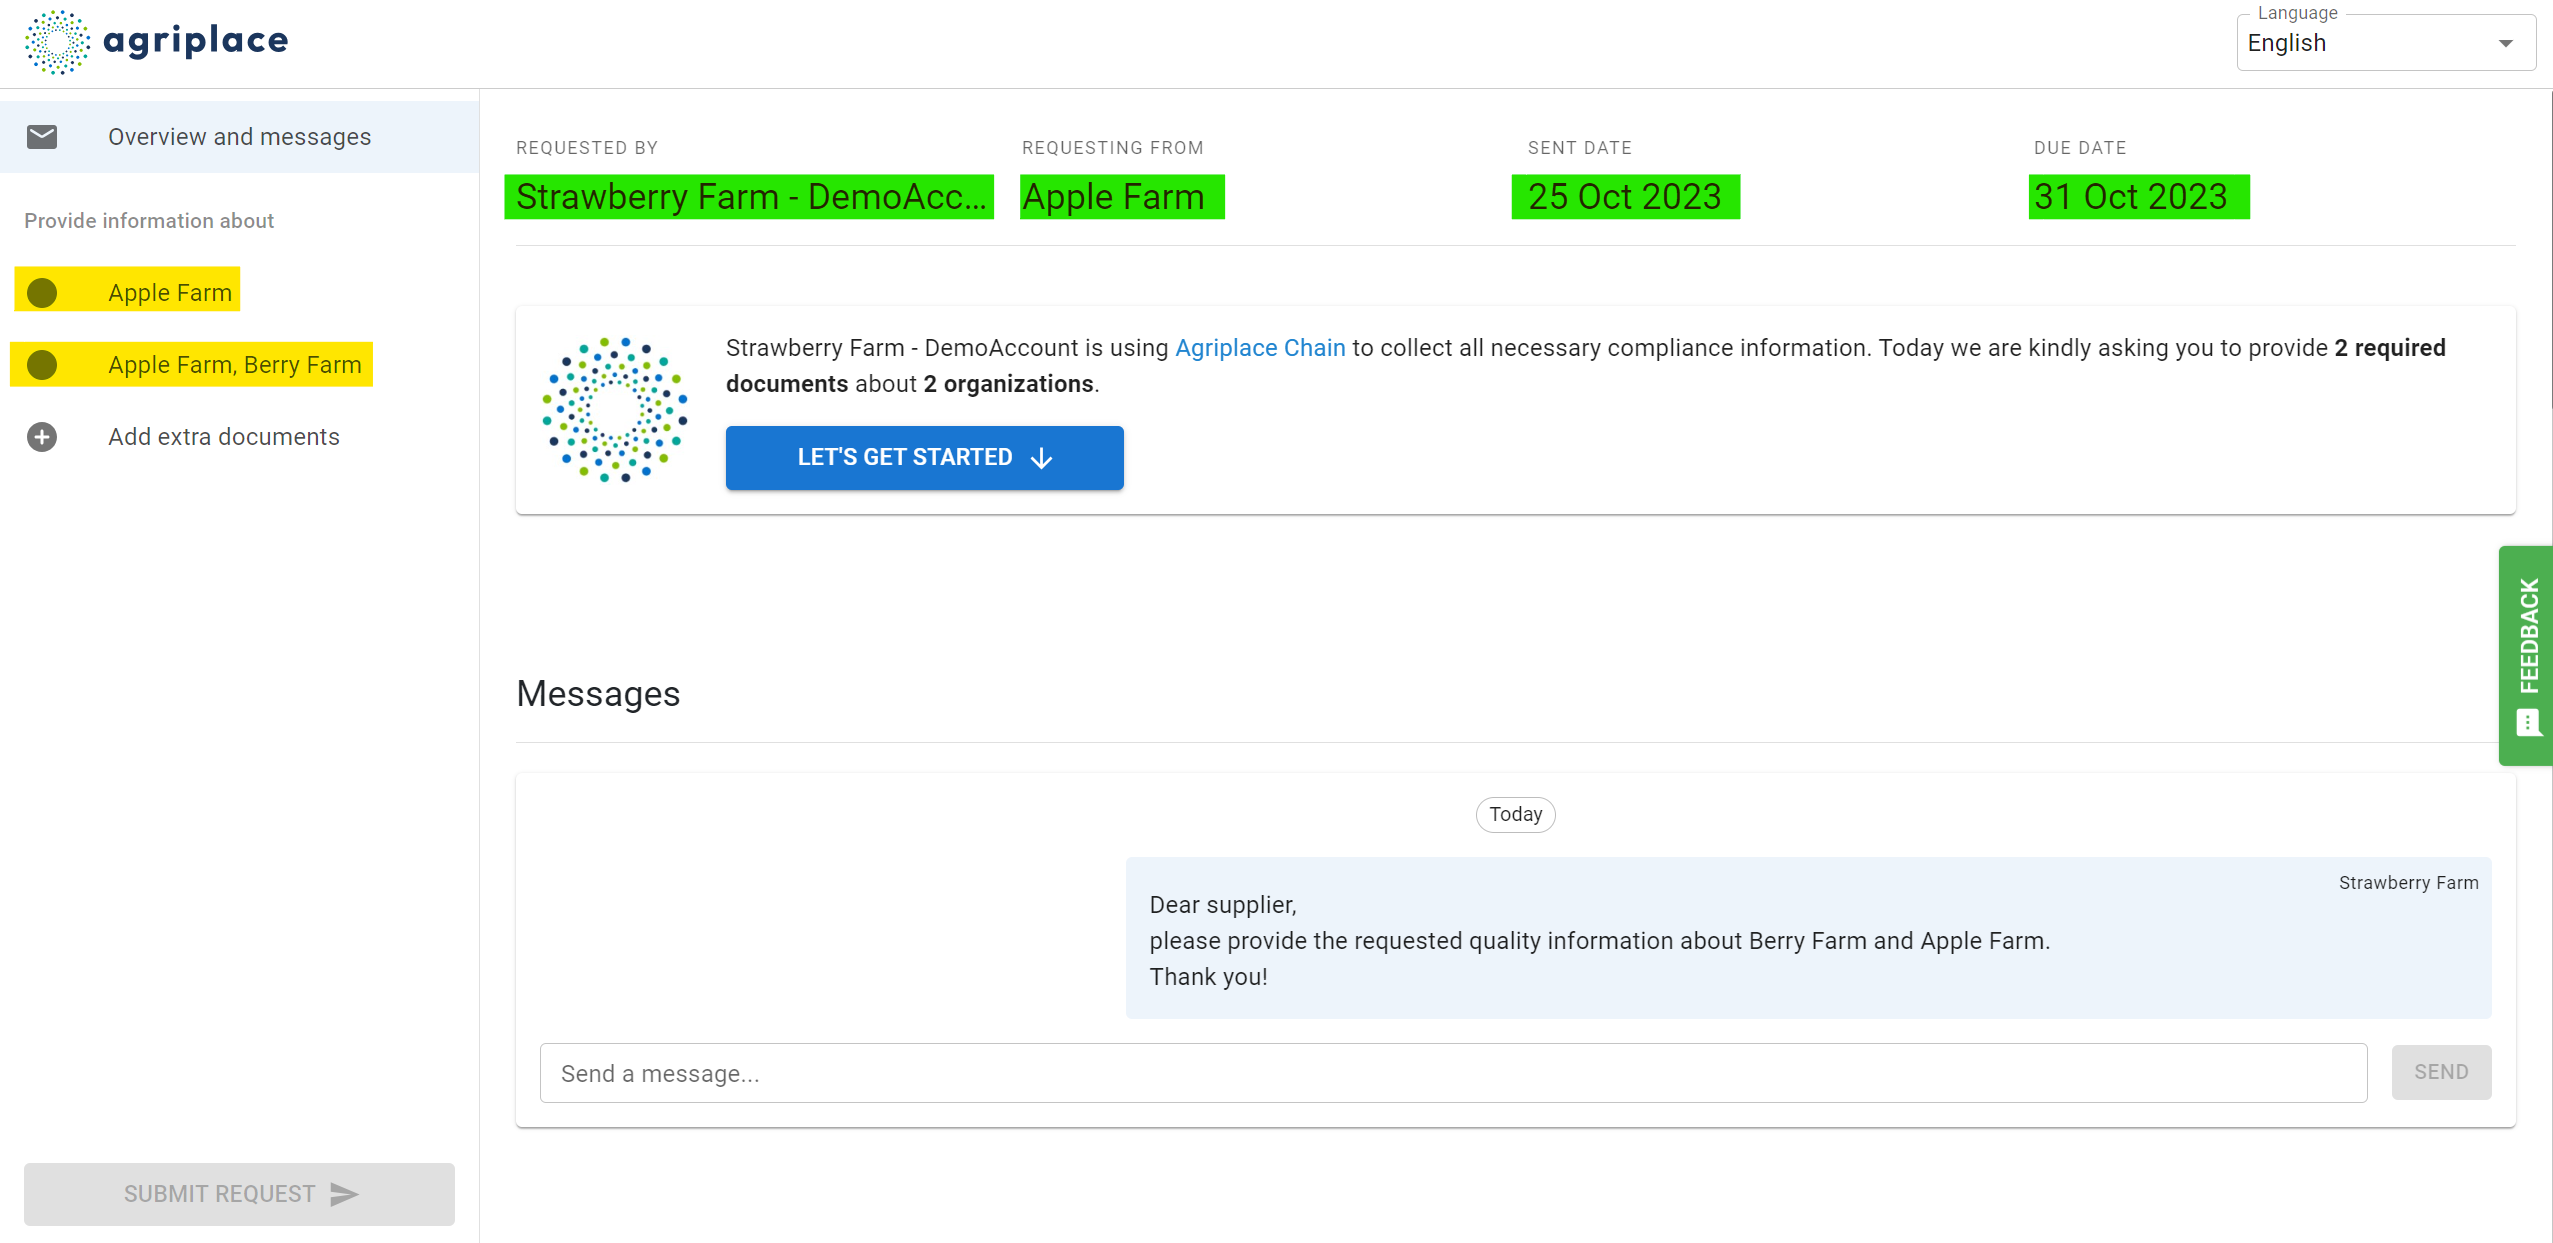
Task: Click the SEND message button
Action: pos(2441,1072)
